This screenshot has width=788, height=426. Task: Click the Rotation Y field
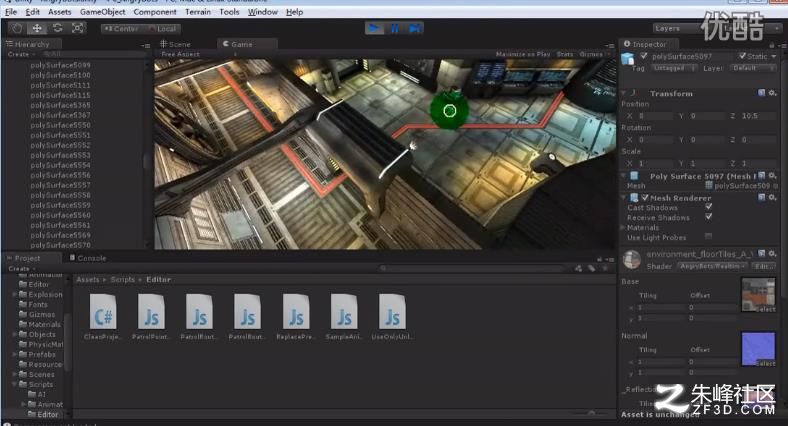tap(707, 140)
